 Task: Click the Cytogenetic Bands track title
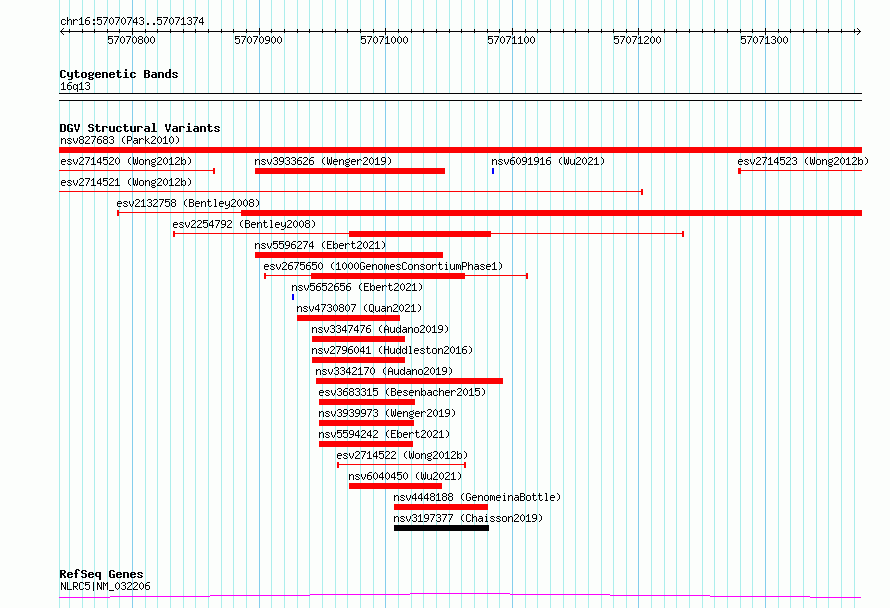pos(119,74)
